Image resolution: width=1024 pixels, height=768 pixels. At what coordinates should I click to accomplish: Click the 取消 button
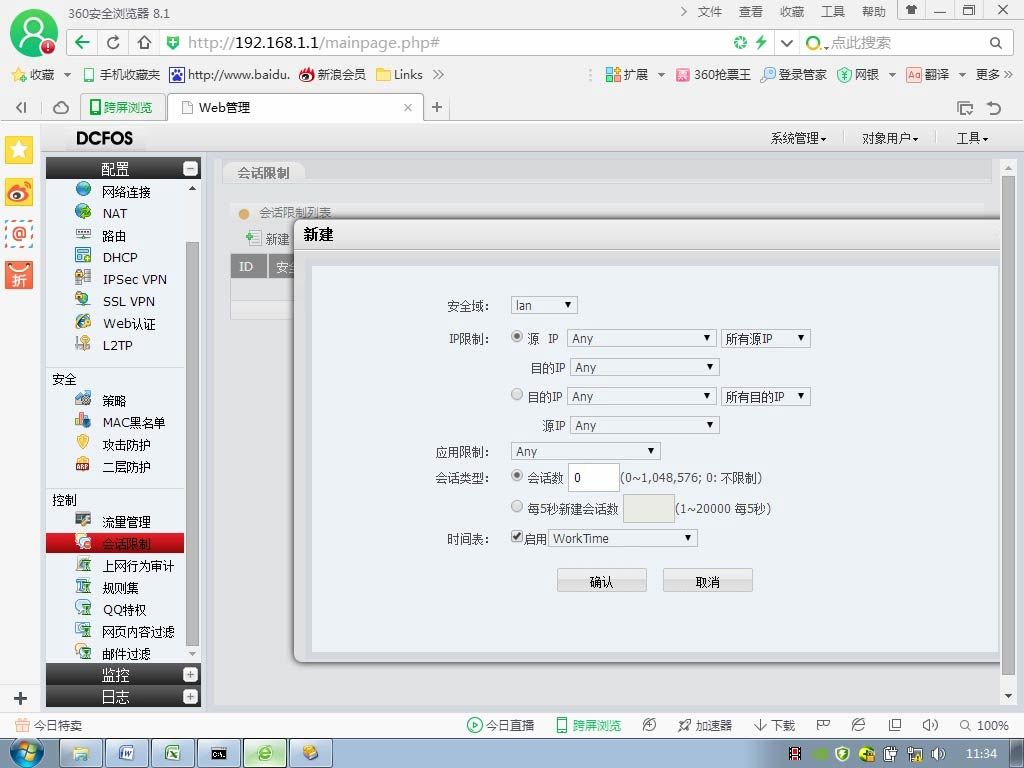[x=707, y=581]
